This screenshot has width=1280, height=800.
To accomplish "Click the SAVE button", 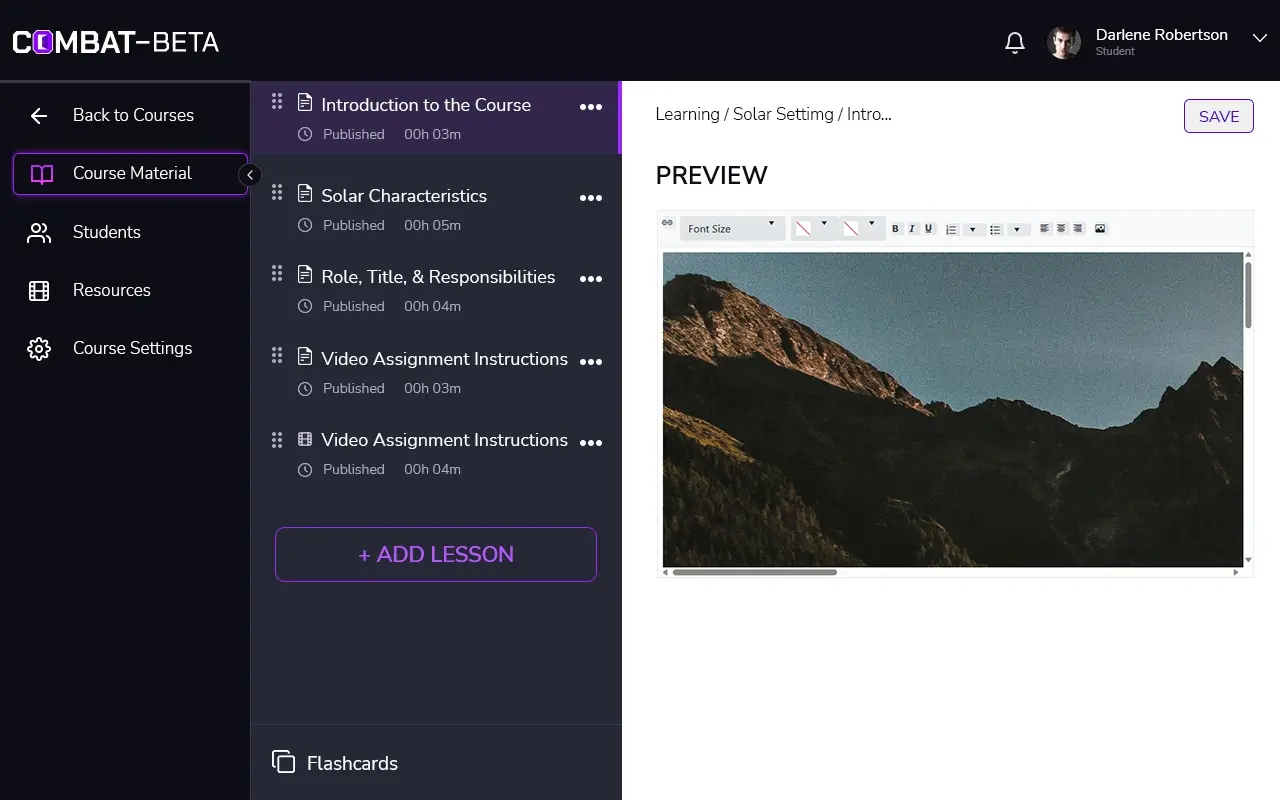I will click(1218, 116).
